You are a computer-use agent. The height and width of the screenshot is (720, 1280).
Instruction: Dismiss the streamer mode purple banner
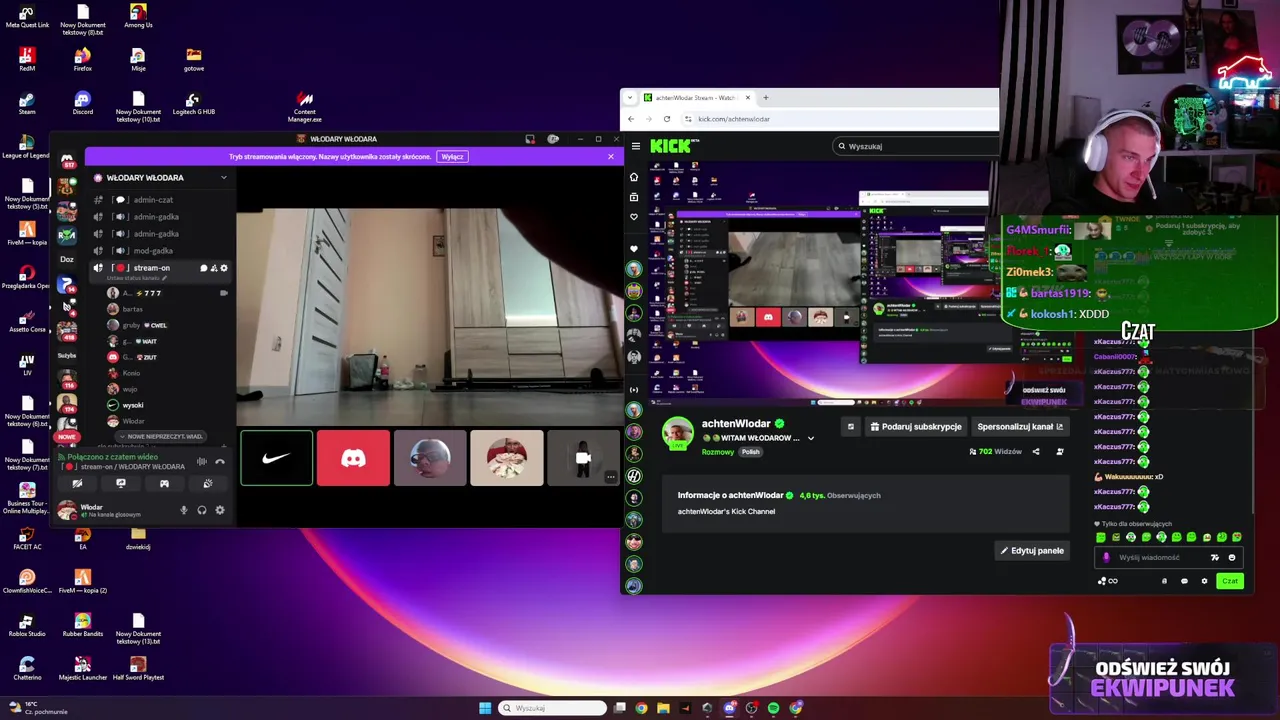610,156
